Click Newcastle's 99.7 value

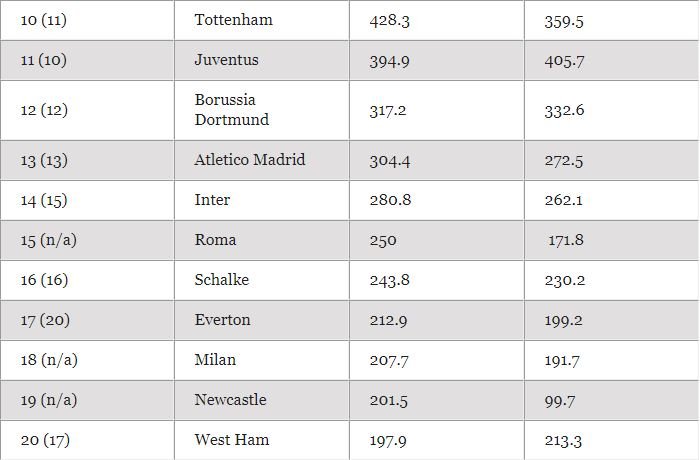coord(560,401)
